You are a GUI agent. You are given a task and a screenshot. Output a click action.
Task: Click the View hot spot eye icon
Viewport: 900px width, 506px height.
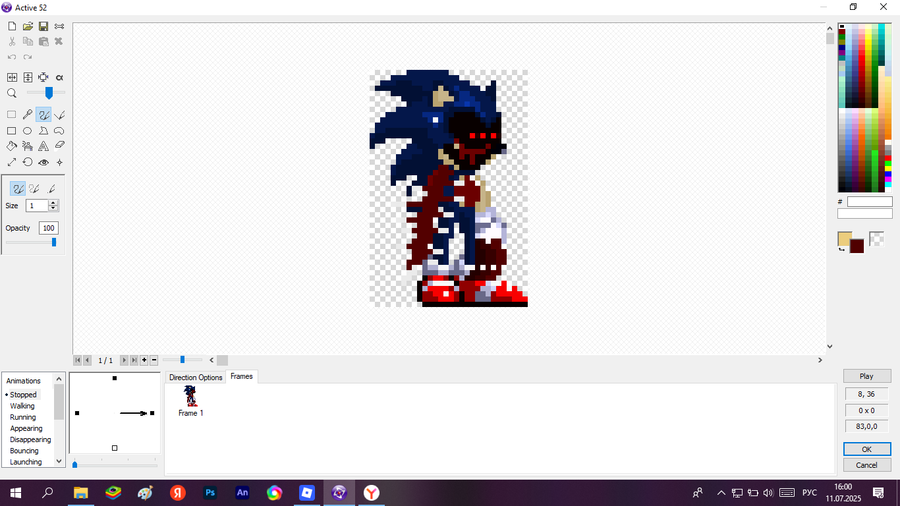pyautogui.click(x=44, y=162)
